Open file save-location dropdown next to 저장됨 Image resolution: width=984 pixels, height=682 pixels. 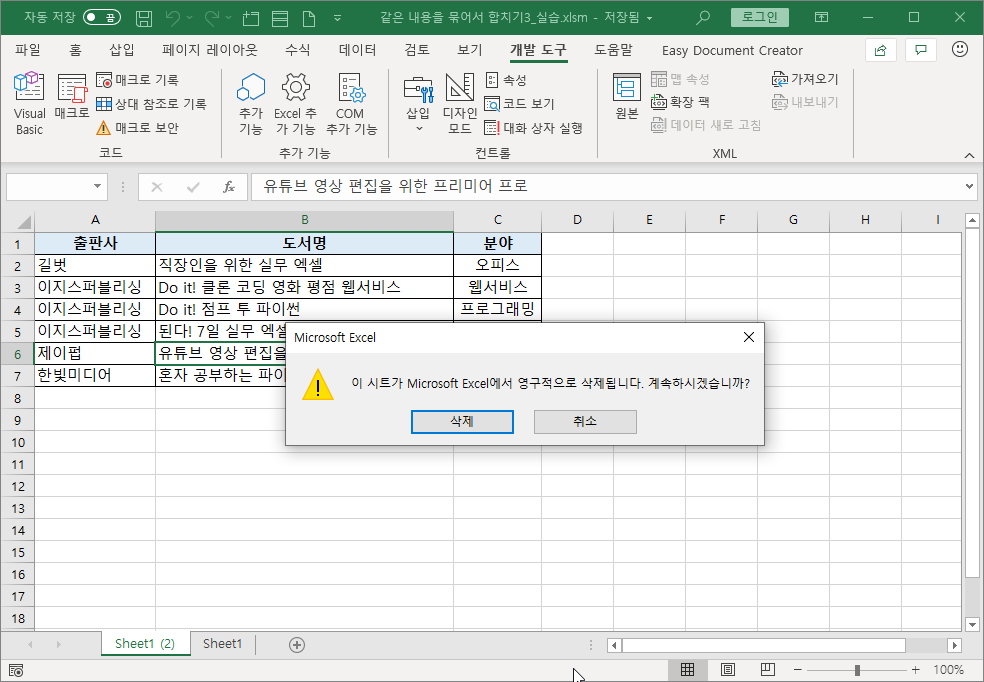[650, 18]
